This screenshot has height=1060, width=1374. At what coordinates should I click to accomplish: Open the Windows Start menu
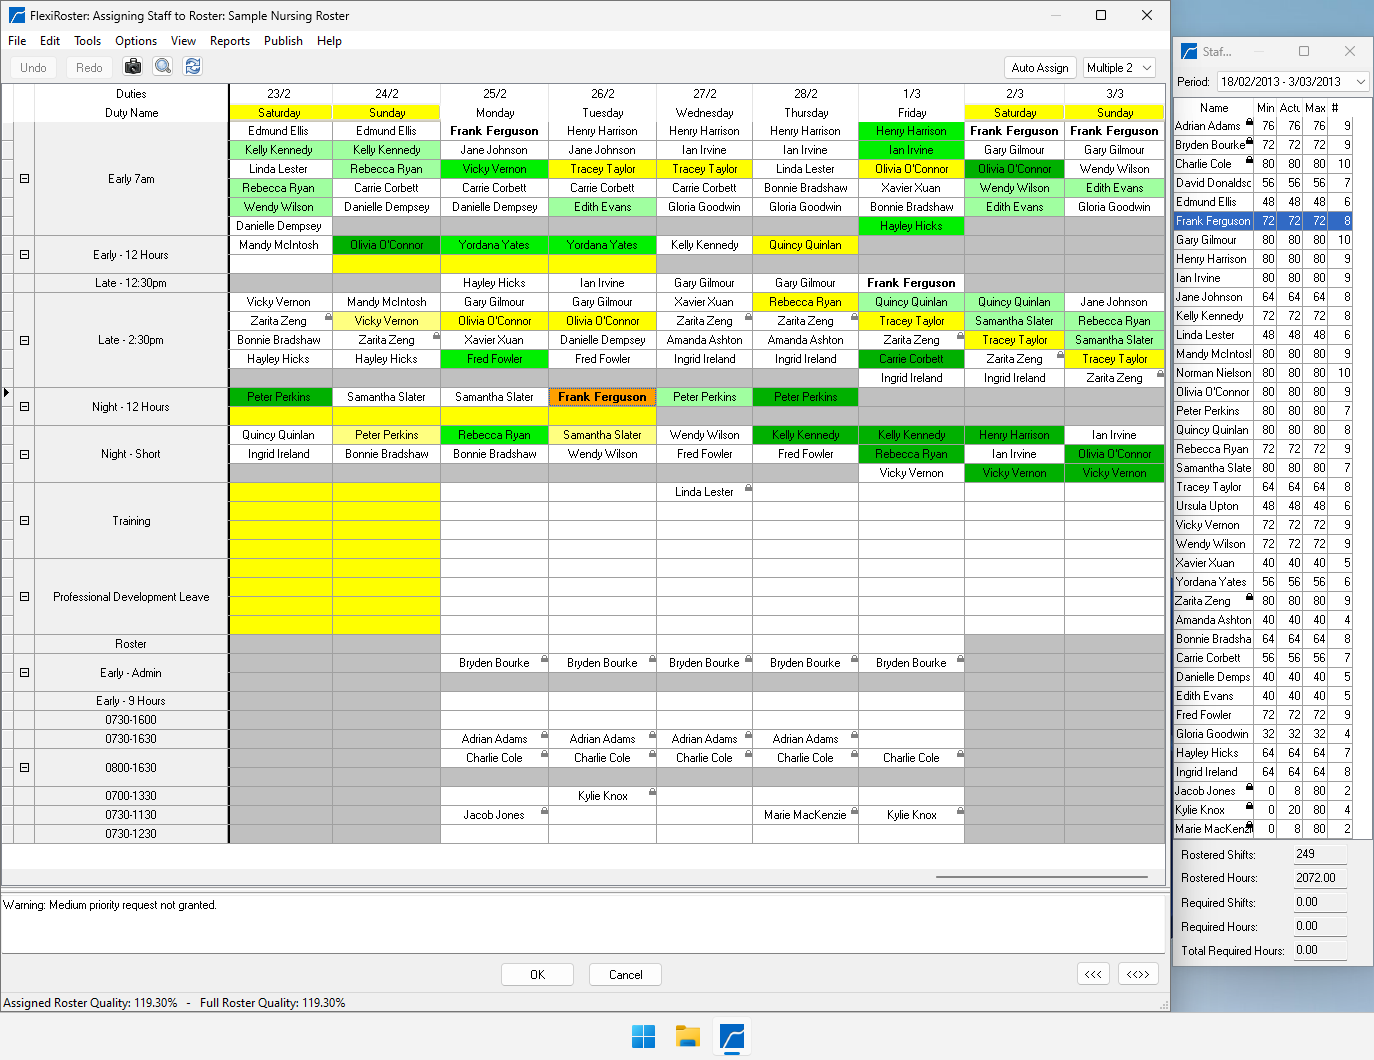[643, 1037]
